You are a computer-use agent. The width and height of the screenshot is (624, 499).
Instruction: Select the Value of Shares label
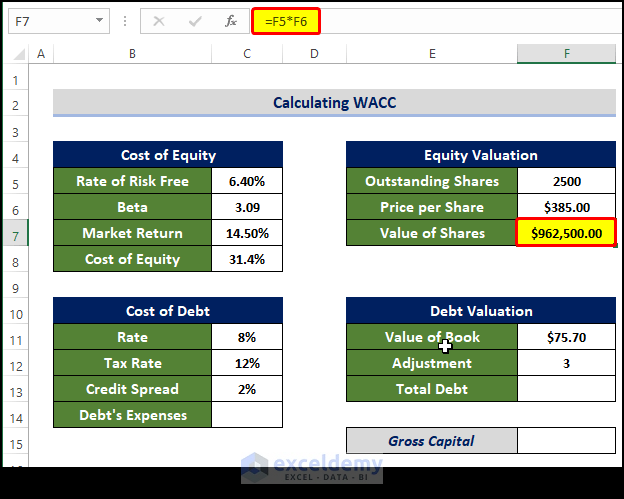[432, 233]
